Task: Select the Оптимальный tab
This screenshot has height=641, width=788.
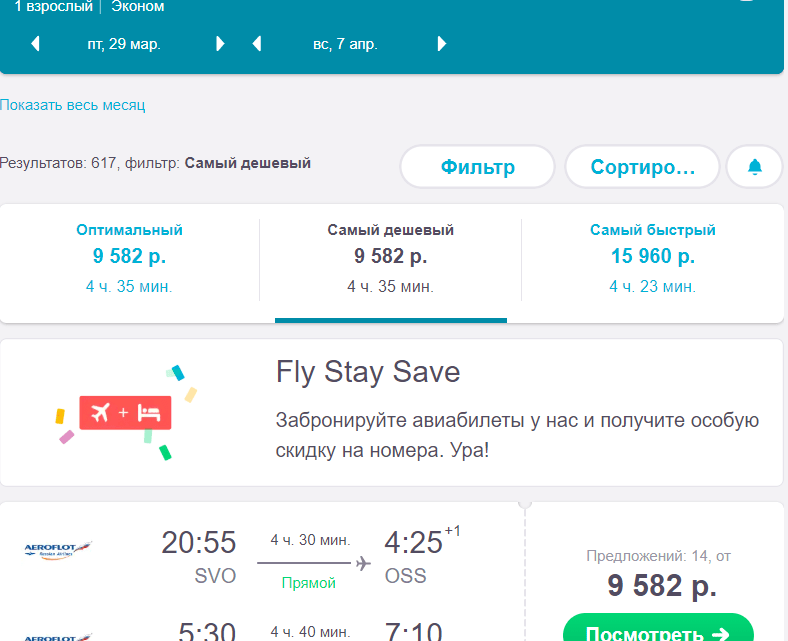Action: [129, 258]
